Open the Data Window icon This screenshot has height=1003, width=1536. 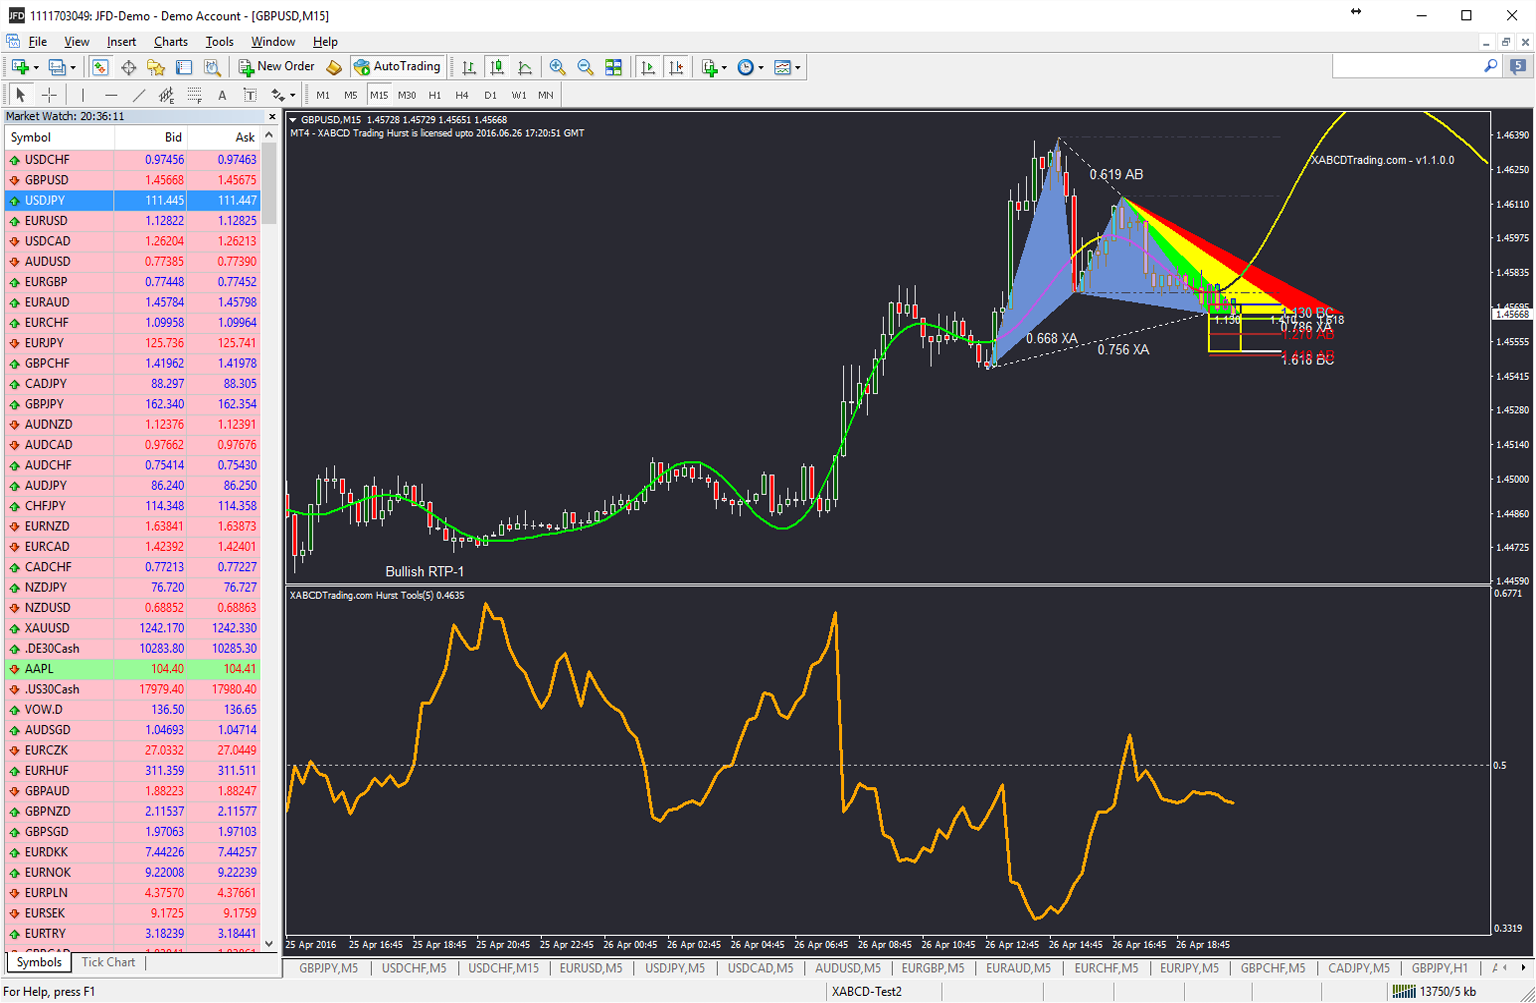point(128,67)
